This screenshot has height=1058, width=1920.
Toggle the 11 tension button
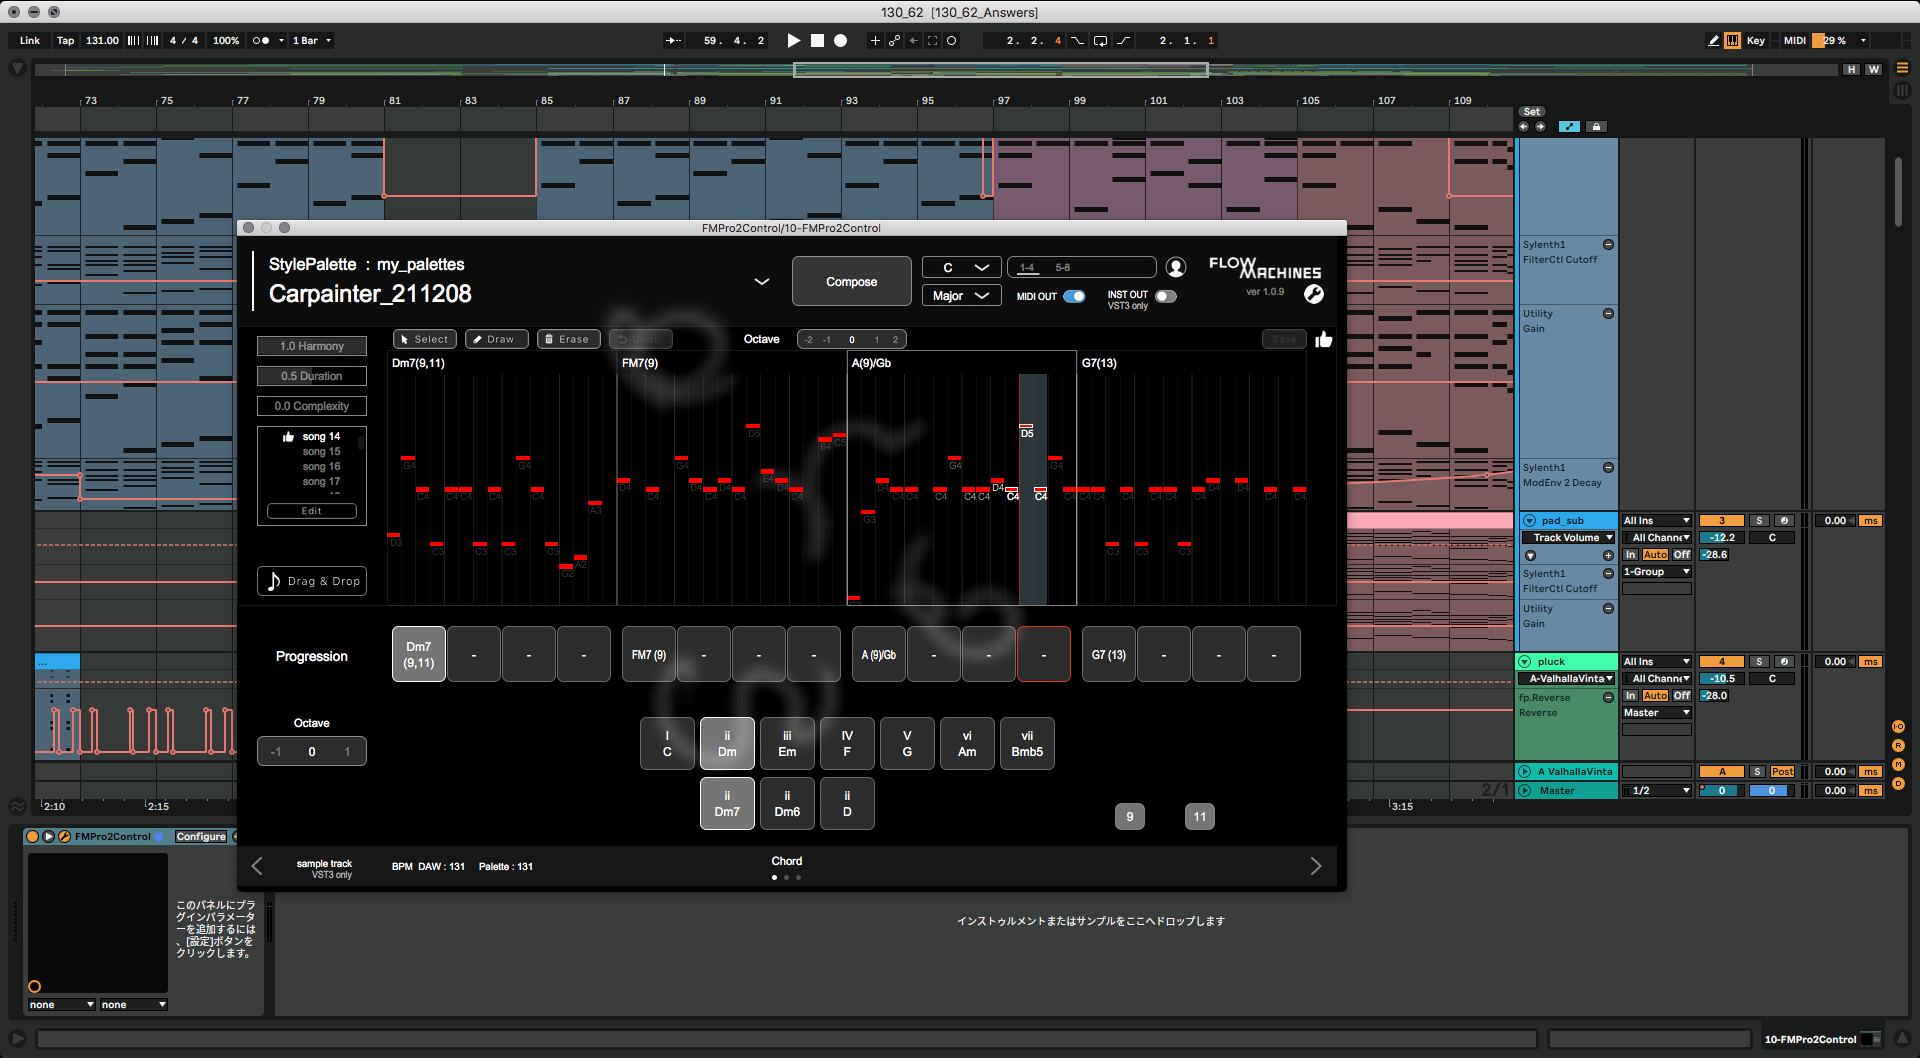coord(1200,817)
